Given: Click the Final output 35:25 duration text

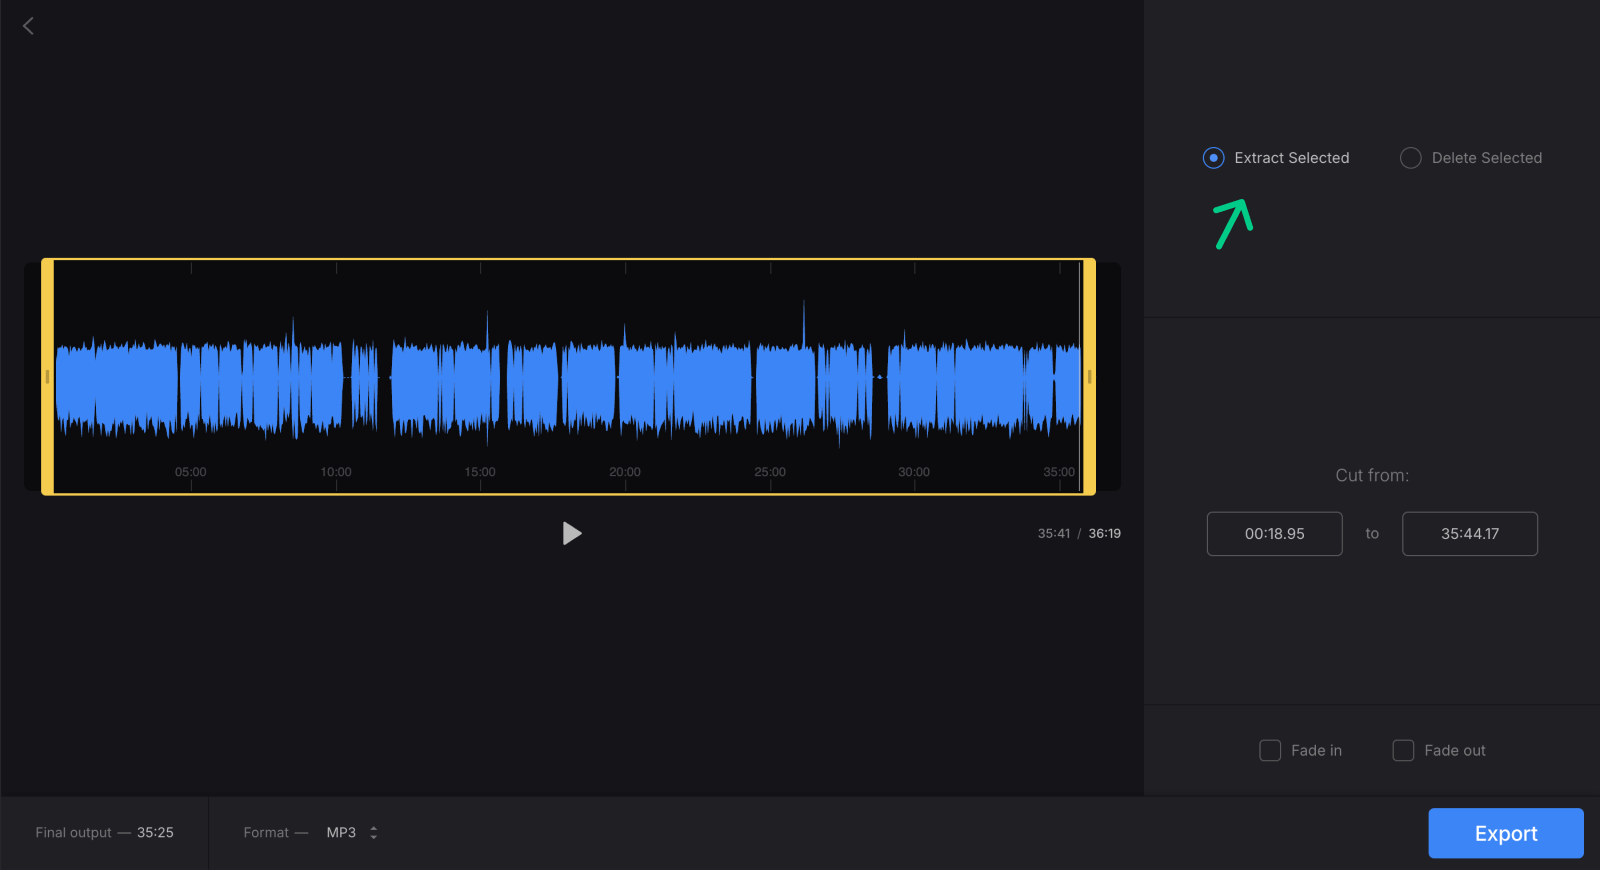Looking at the screenshot, I should click(105, 832).
